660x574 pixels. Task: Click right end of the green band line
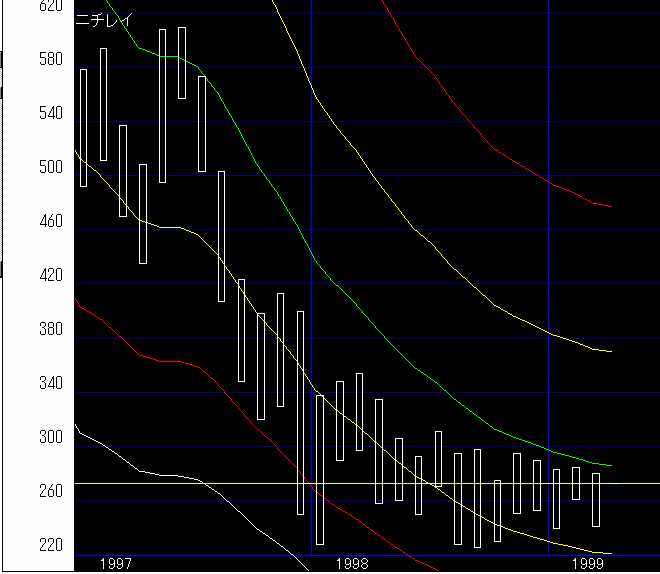click(x=609, y=466)
